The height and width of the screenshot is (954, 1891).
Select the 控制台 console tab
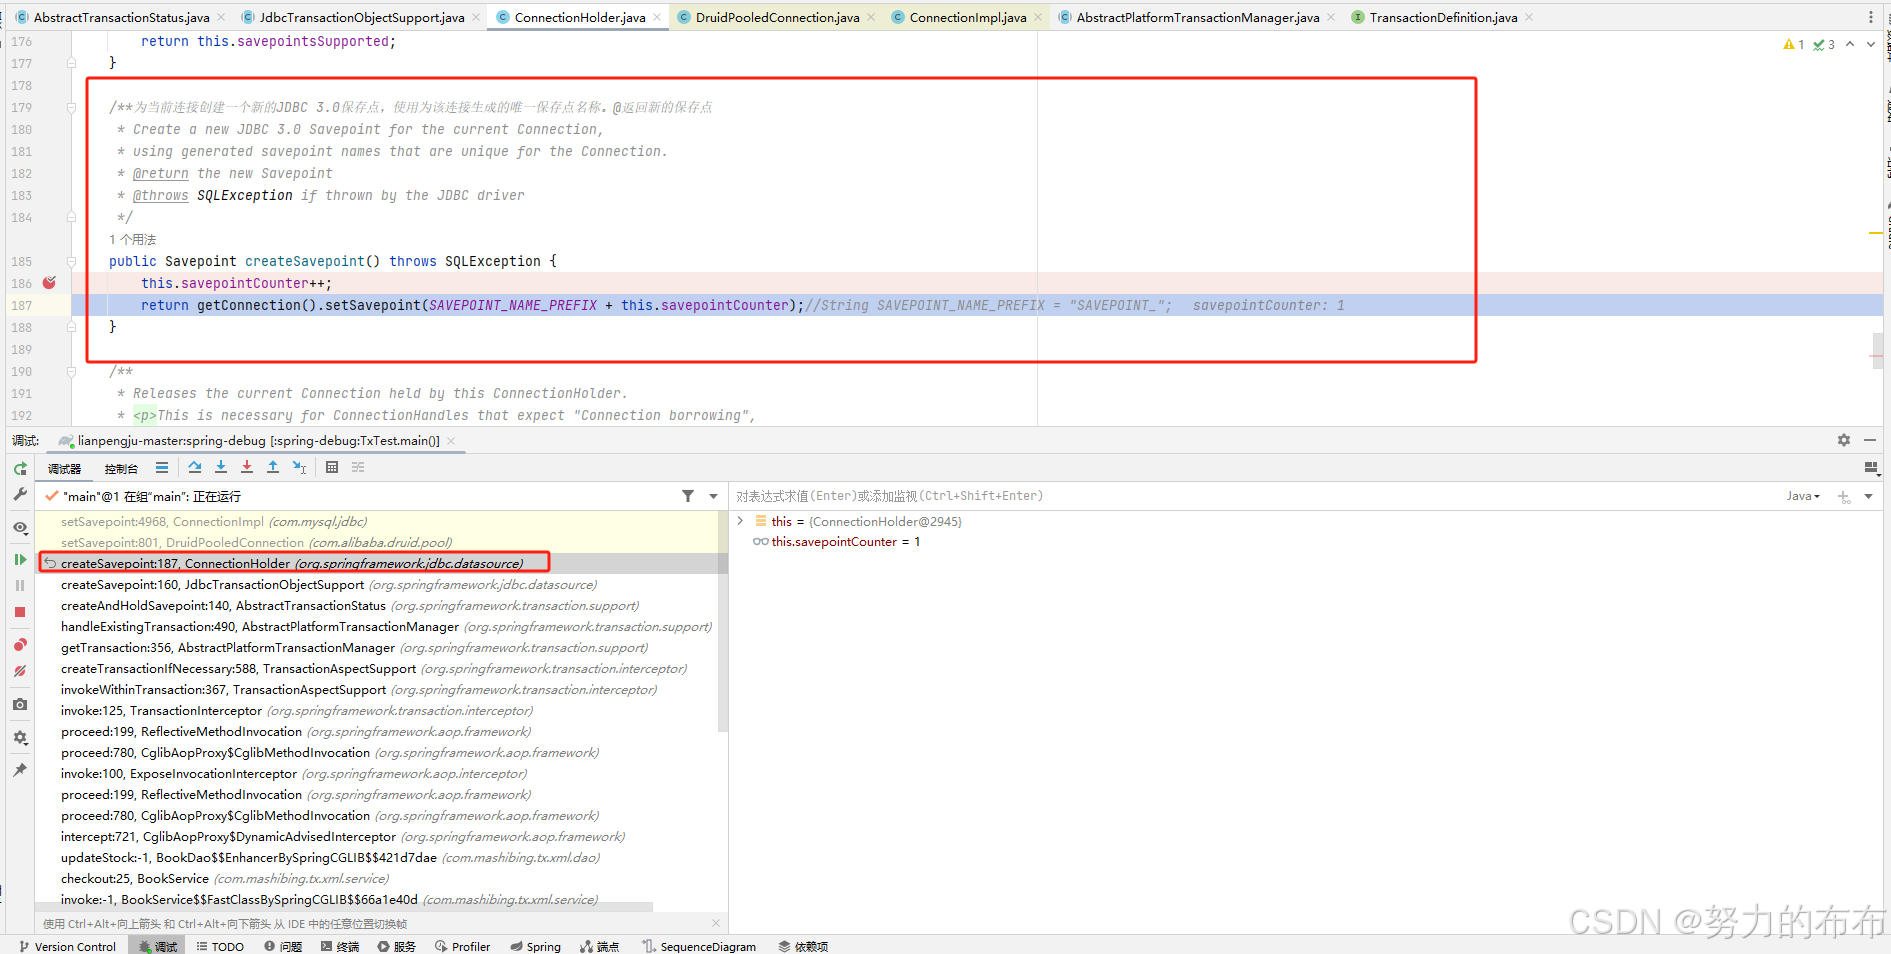pos(121,468)
